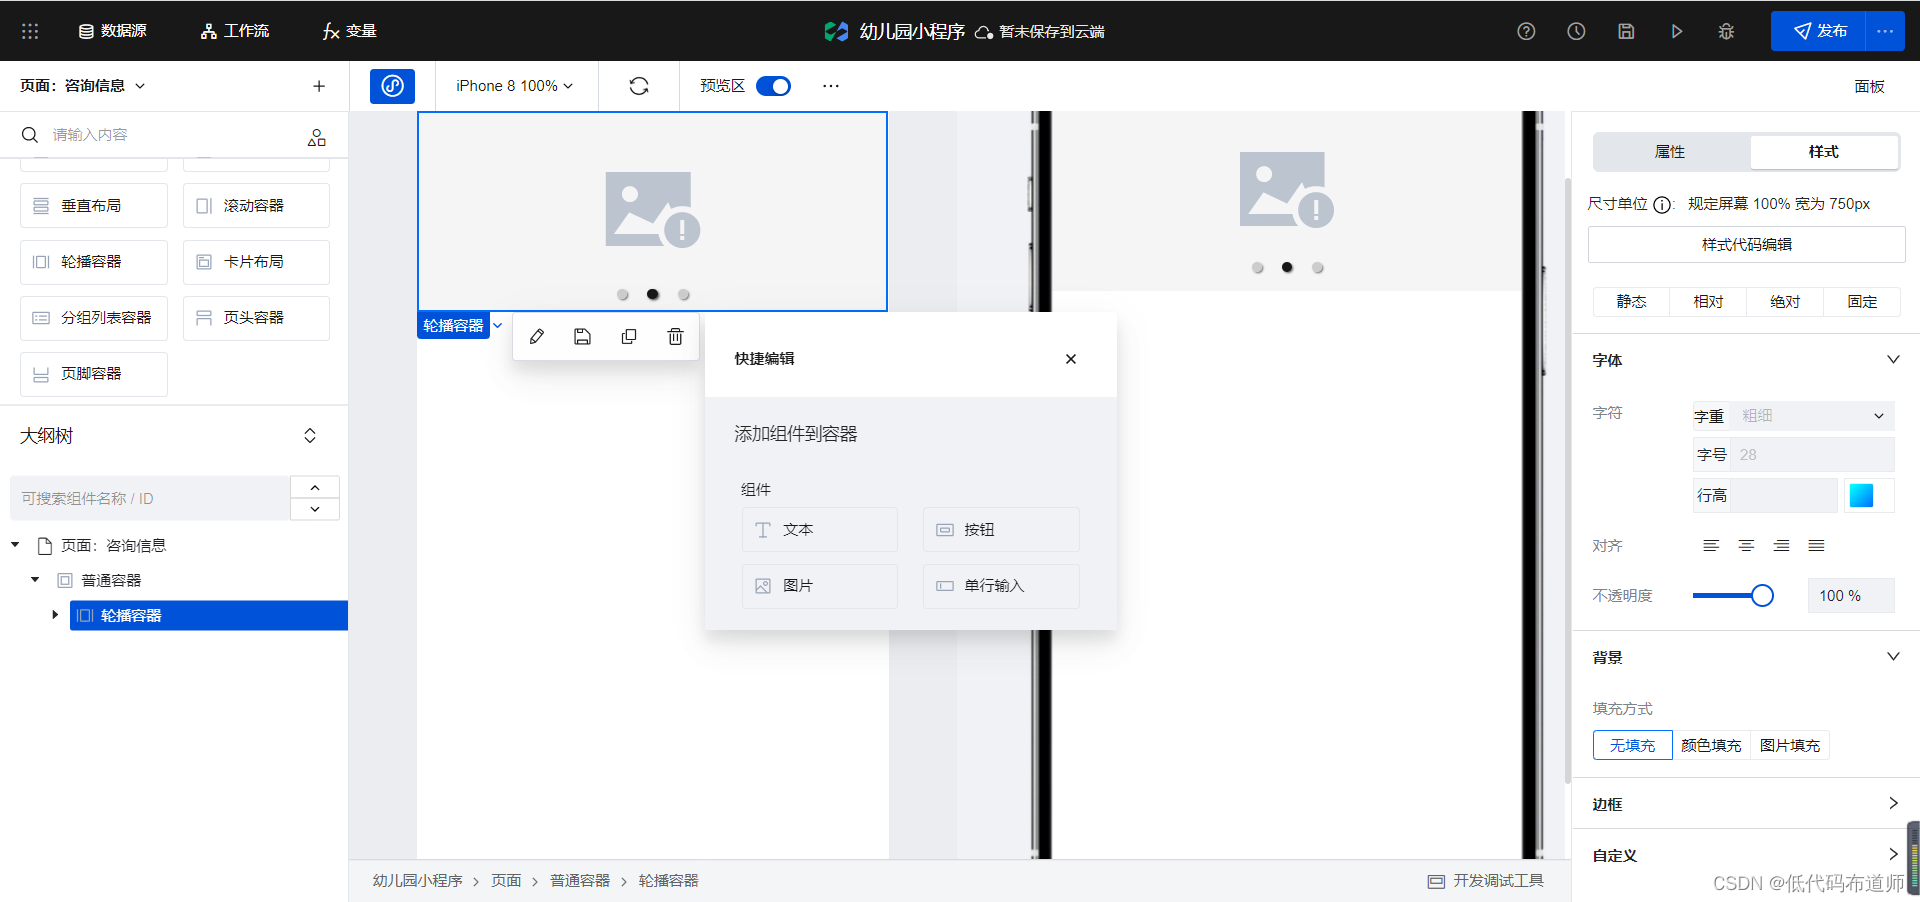Select the 轮播容器 component in palette
Viewport: 1920px width, 902px height.
[x=94, y=261]
